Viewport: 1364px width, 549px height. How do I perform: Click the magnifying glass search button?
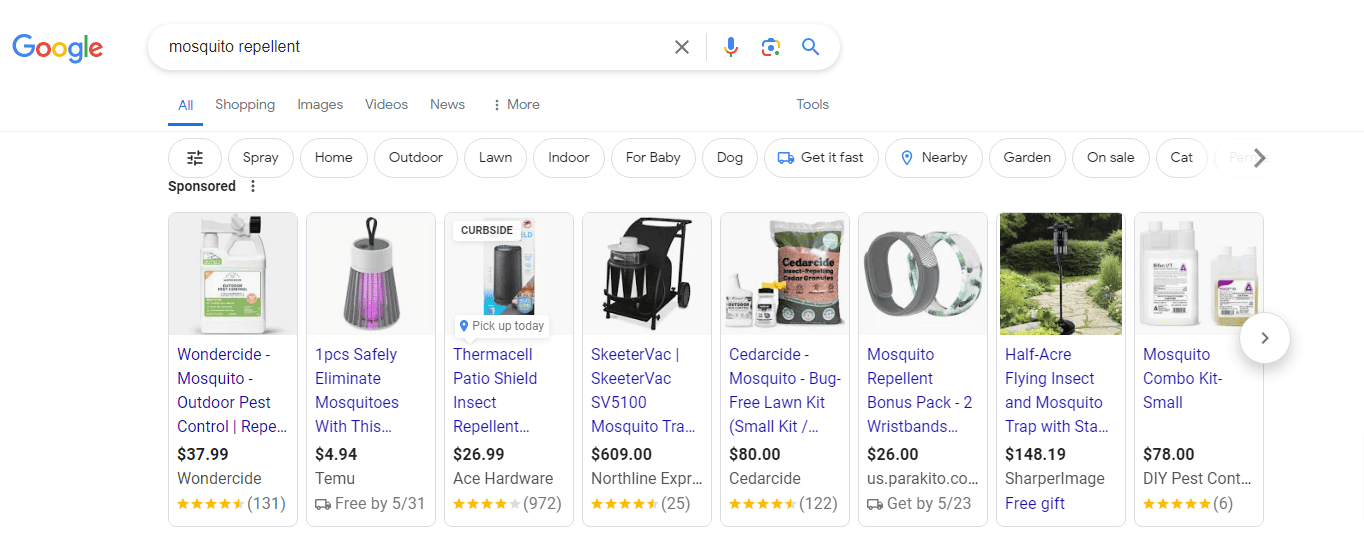coord(810,47)
